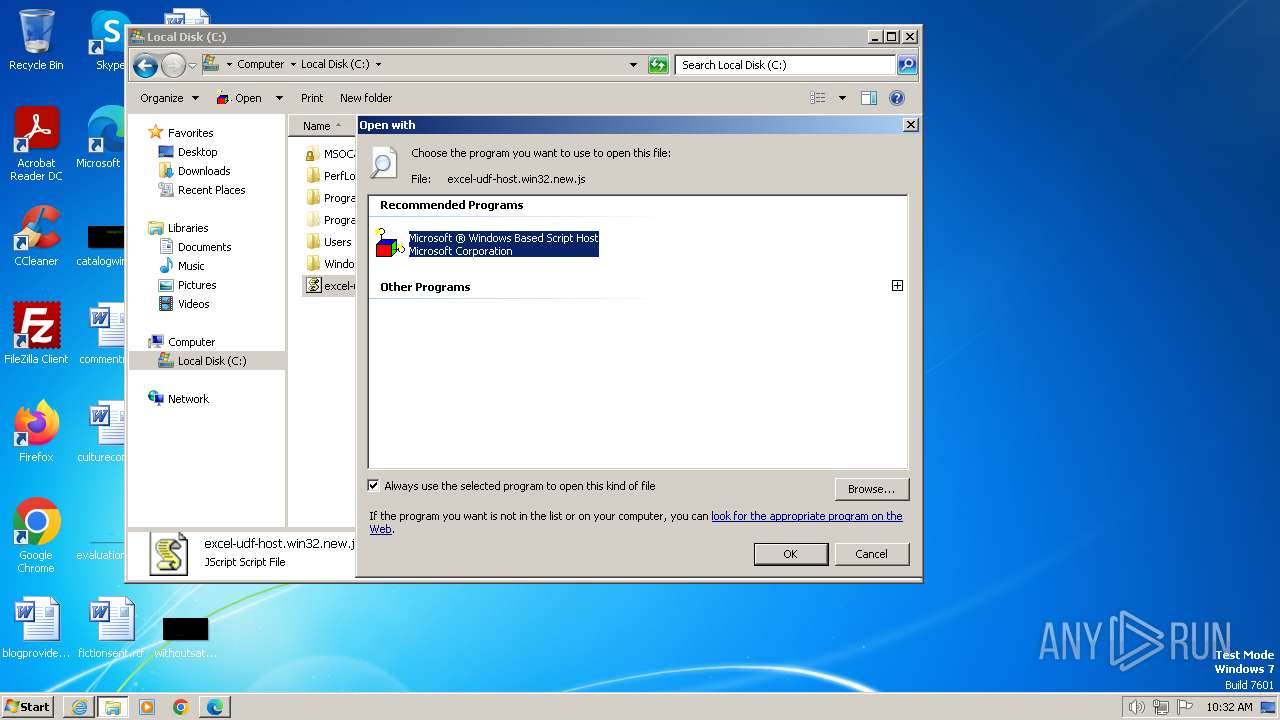The image size is (1280, 720).
Task: Expand the Computer breadcrumb arrow
Action: click(x=293, y=65)
